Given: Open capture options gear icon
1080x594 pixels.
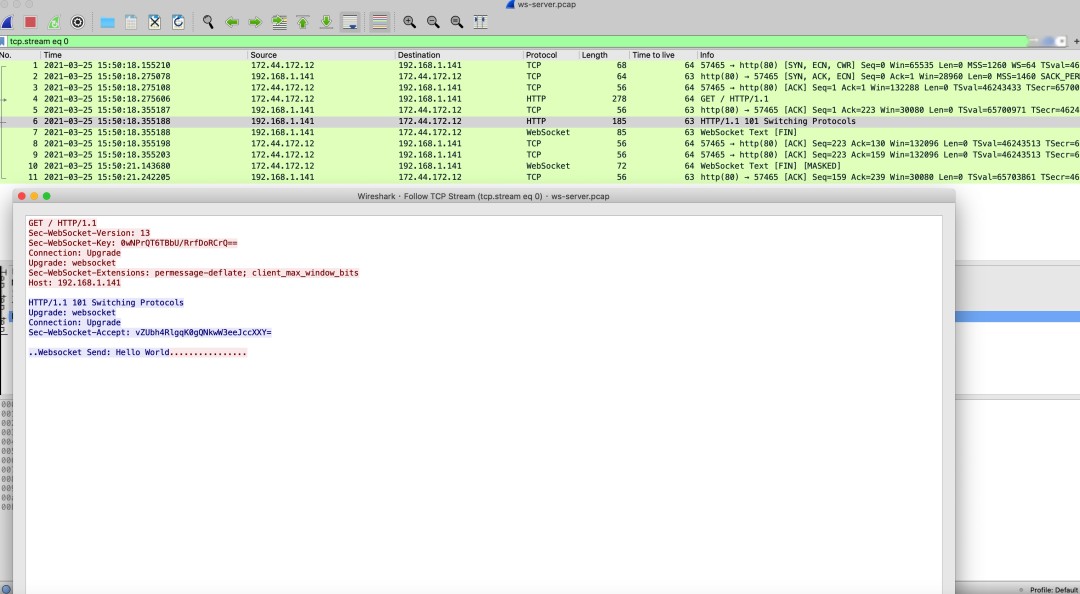Looking at the screenshot, I should [x=78, y=21].
